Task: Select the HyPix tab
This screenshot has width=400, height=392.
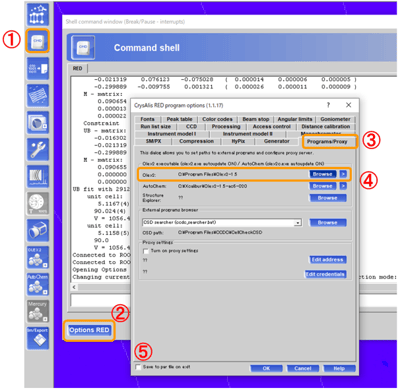Action: coord(238,141)
